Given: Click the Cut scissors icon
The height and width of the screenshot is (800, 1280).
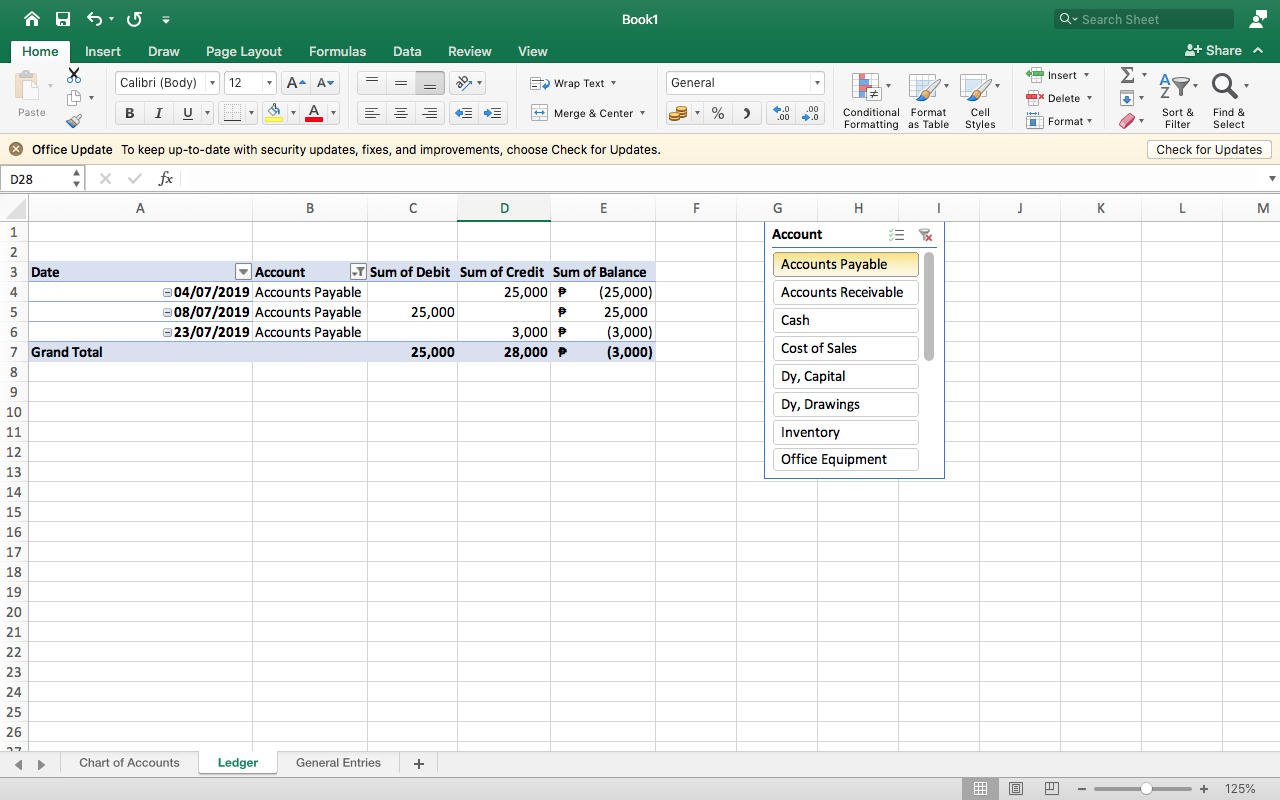Looking at the screenshot, I should click(x=74, y=75).
